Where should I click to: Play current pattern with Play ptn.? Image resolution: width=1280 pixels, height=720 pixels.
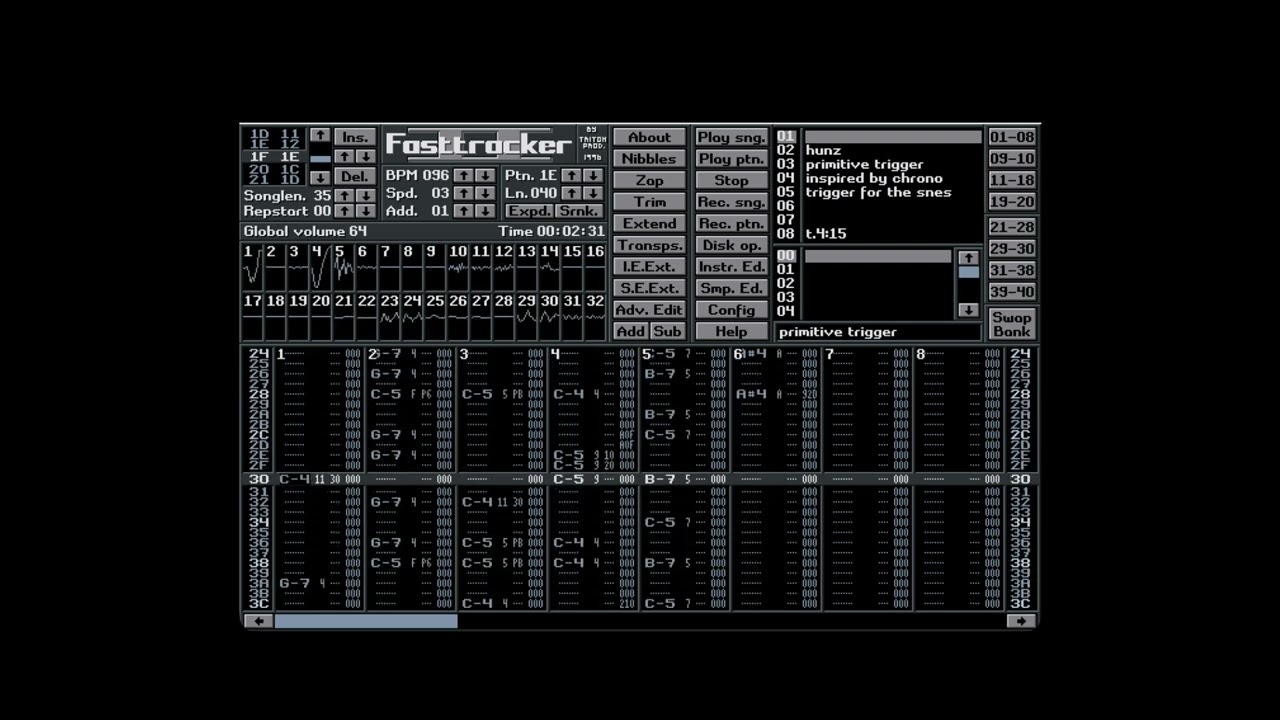(x=731, y=159)
